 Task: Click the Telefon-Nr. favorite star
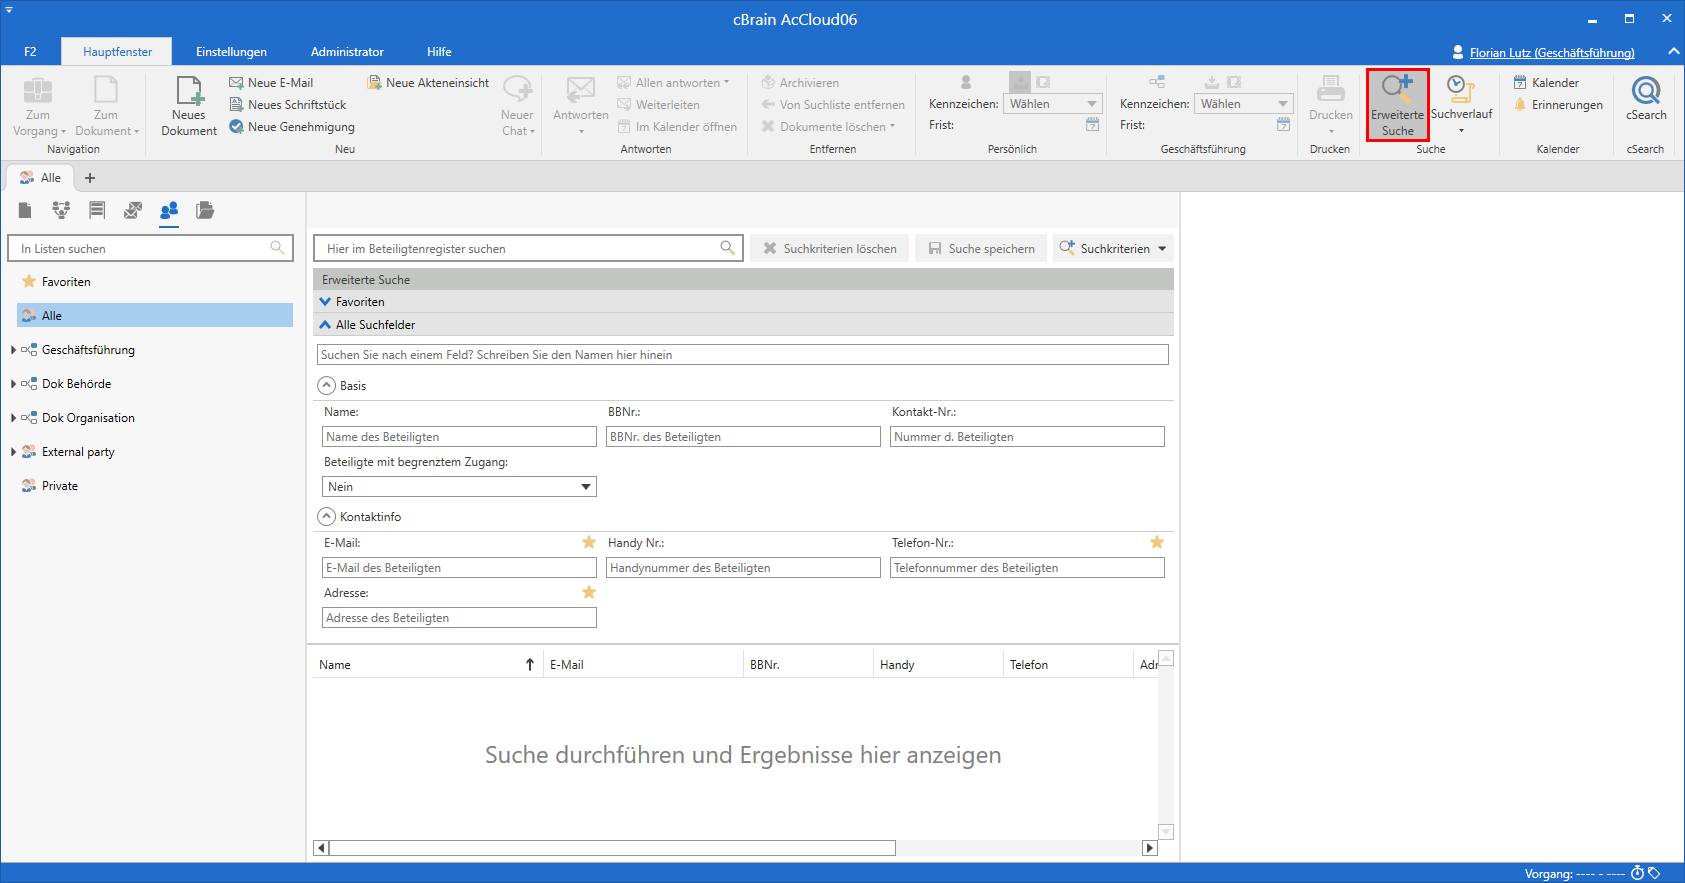click(1157, 542)
